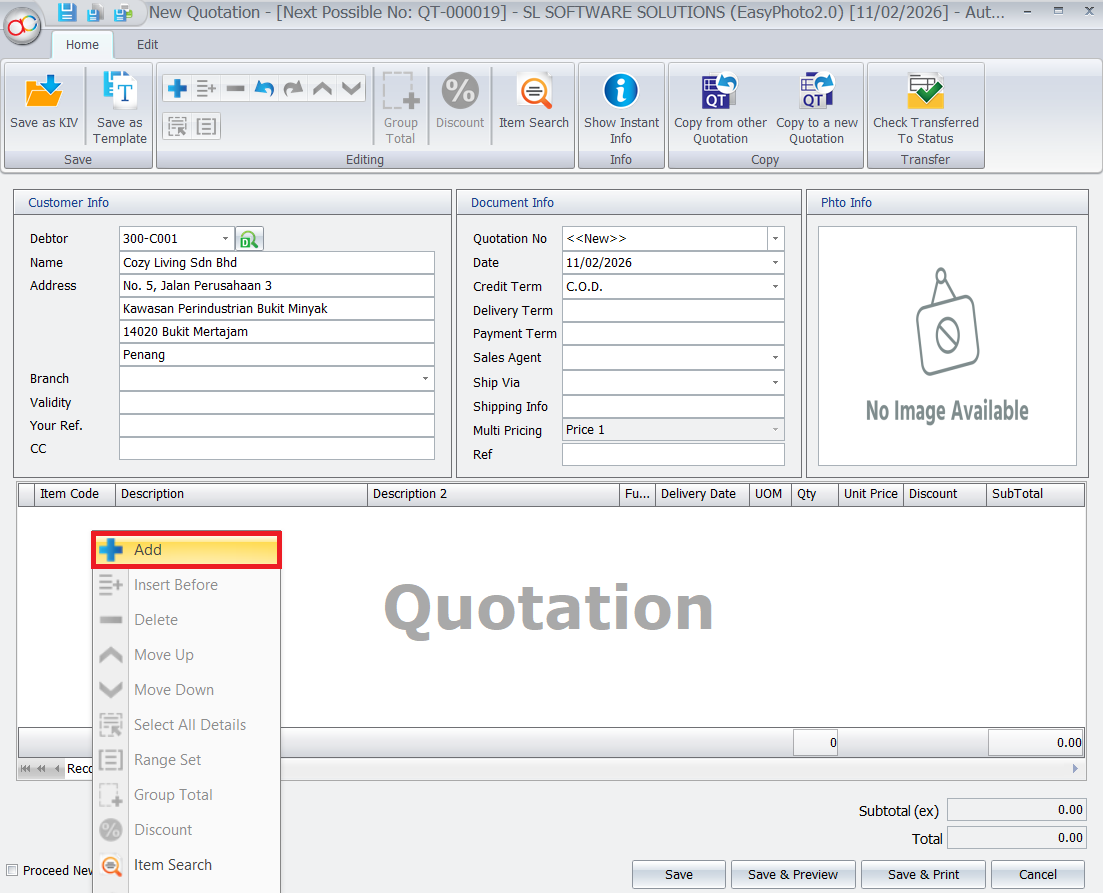Toggle the Proceed New checkbox

click(x=13, y=870)
